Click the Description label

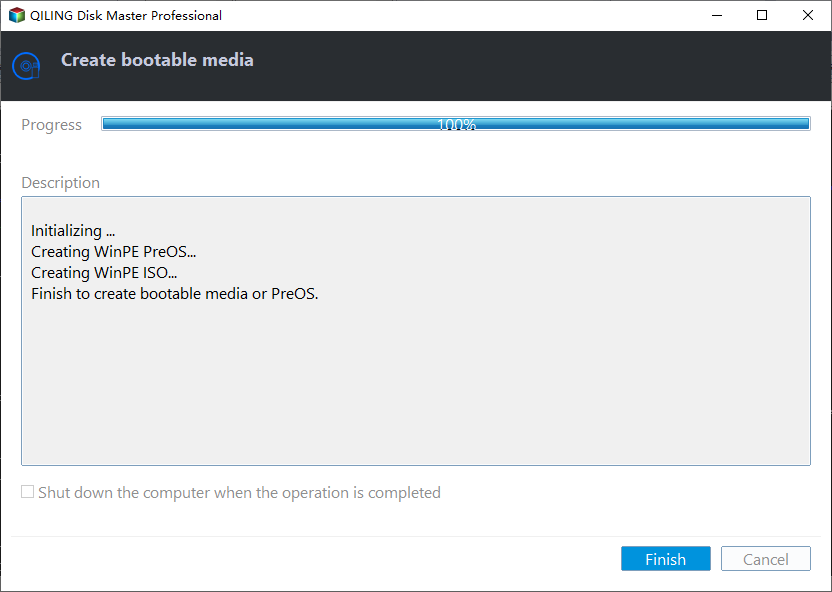coord(60,182)
